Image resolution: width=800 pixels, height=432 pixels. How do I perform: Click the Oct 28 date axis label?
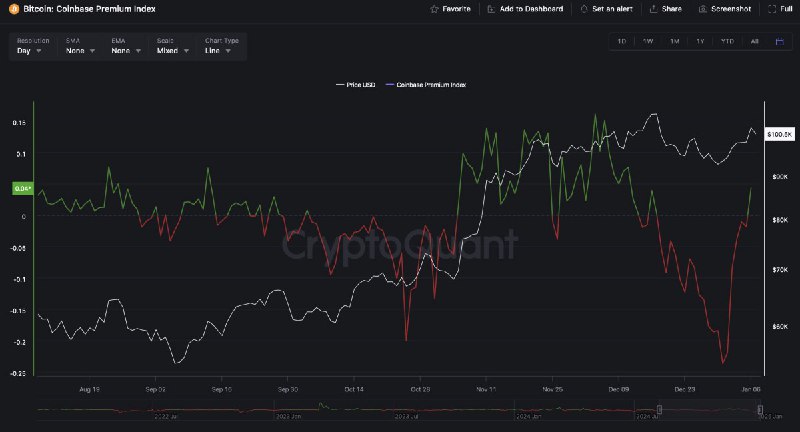click(x=420, y=389)
